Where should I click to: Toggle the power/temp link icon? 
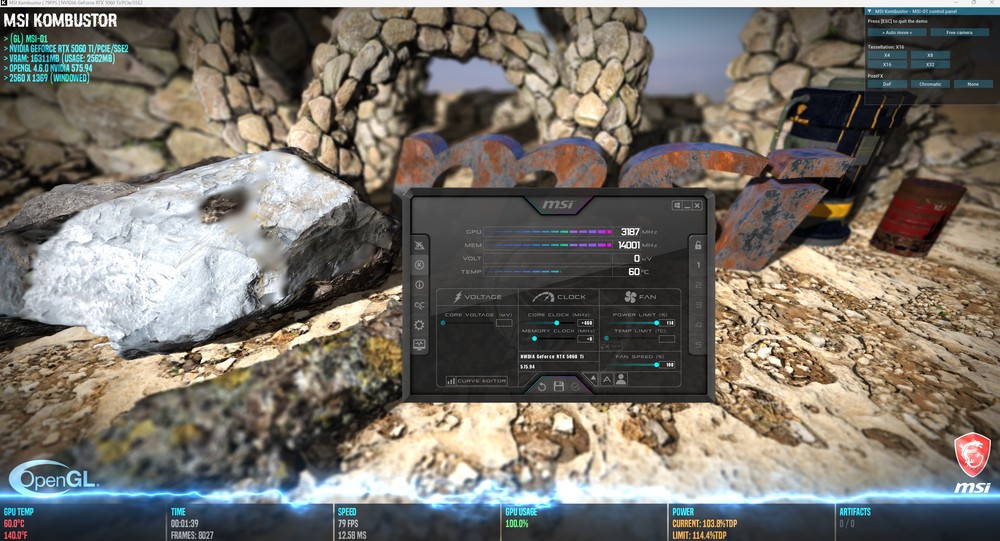click(604, 346)
